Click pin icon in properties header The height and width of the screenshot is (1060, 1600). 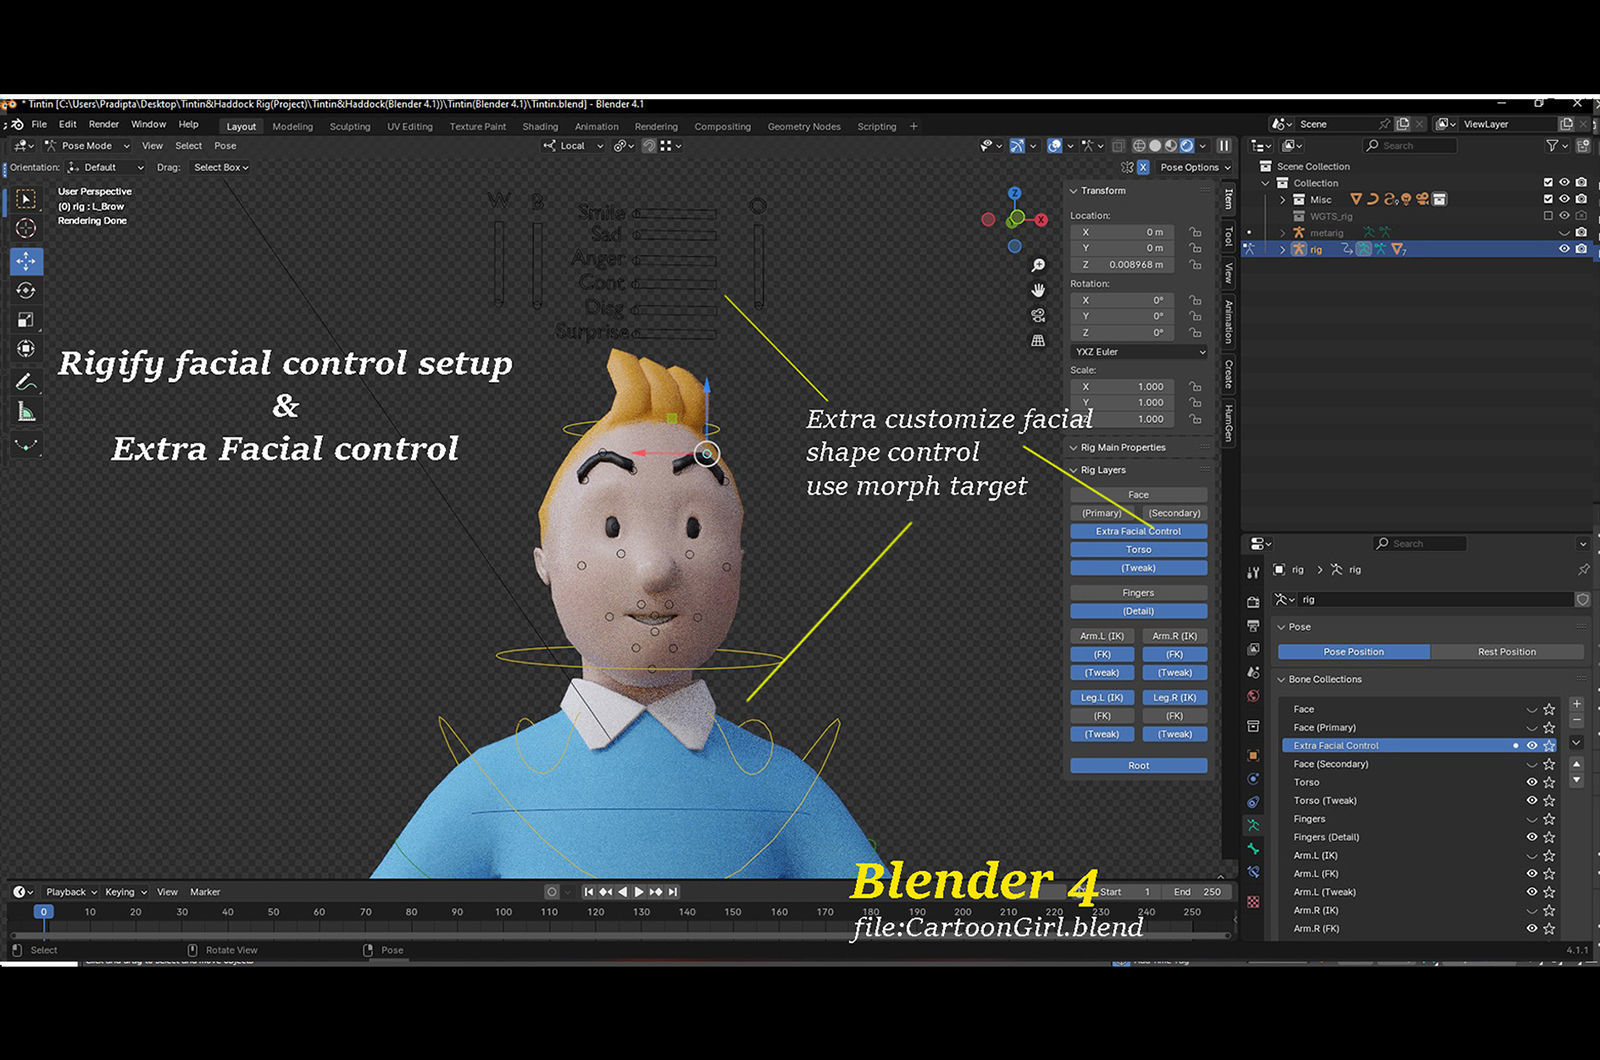1583,569
